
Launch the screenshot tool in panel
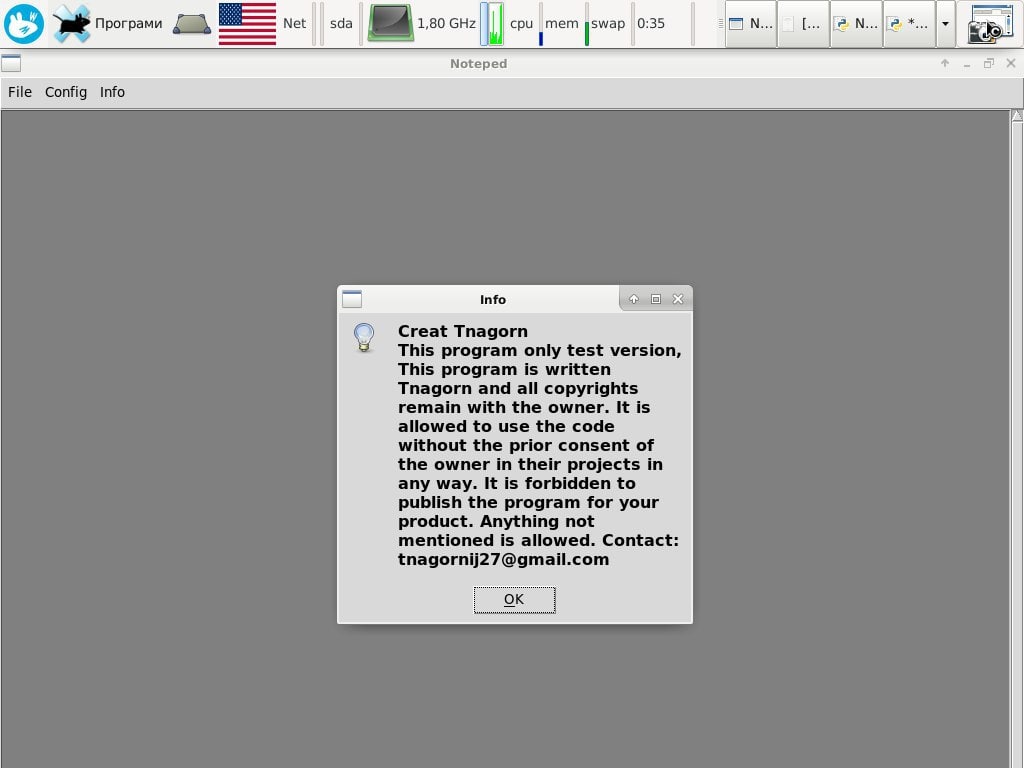tap(989, 24)
